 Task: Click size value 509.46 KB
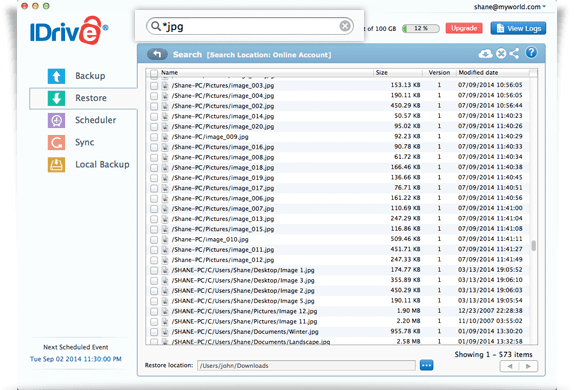coord(405,239)
